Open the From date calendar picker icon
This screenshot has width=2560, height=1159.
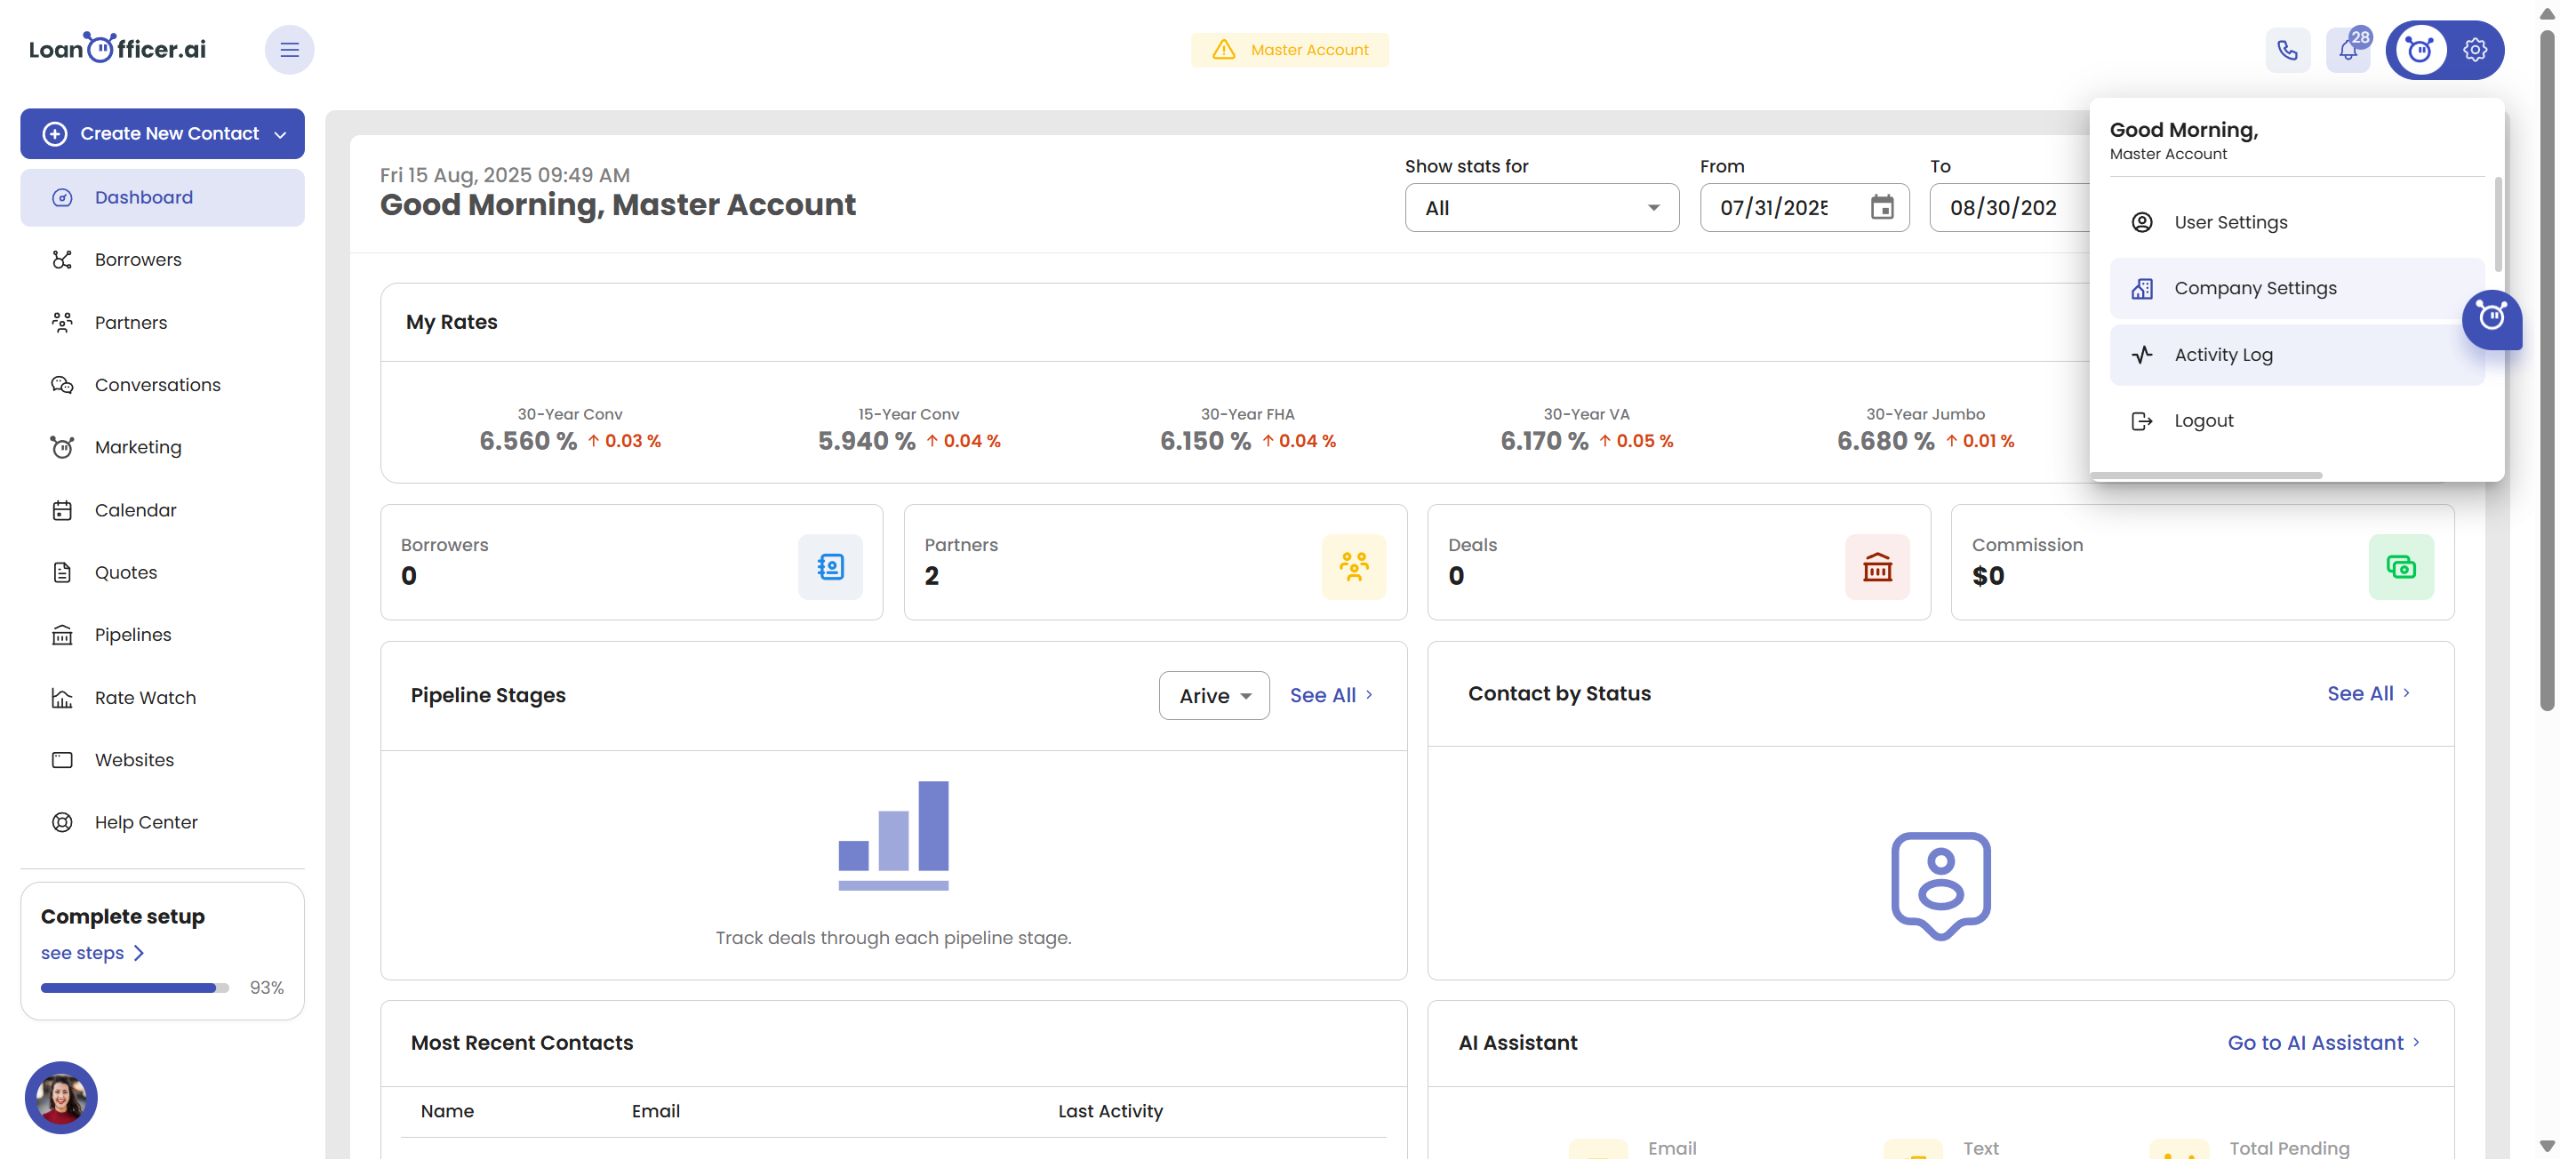(1882, 208)
